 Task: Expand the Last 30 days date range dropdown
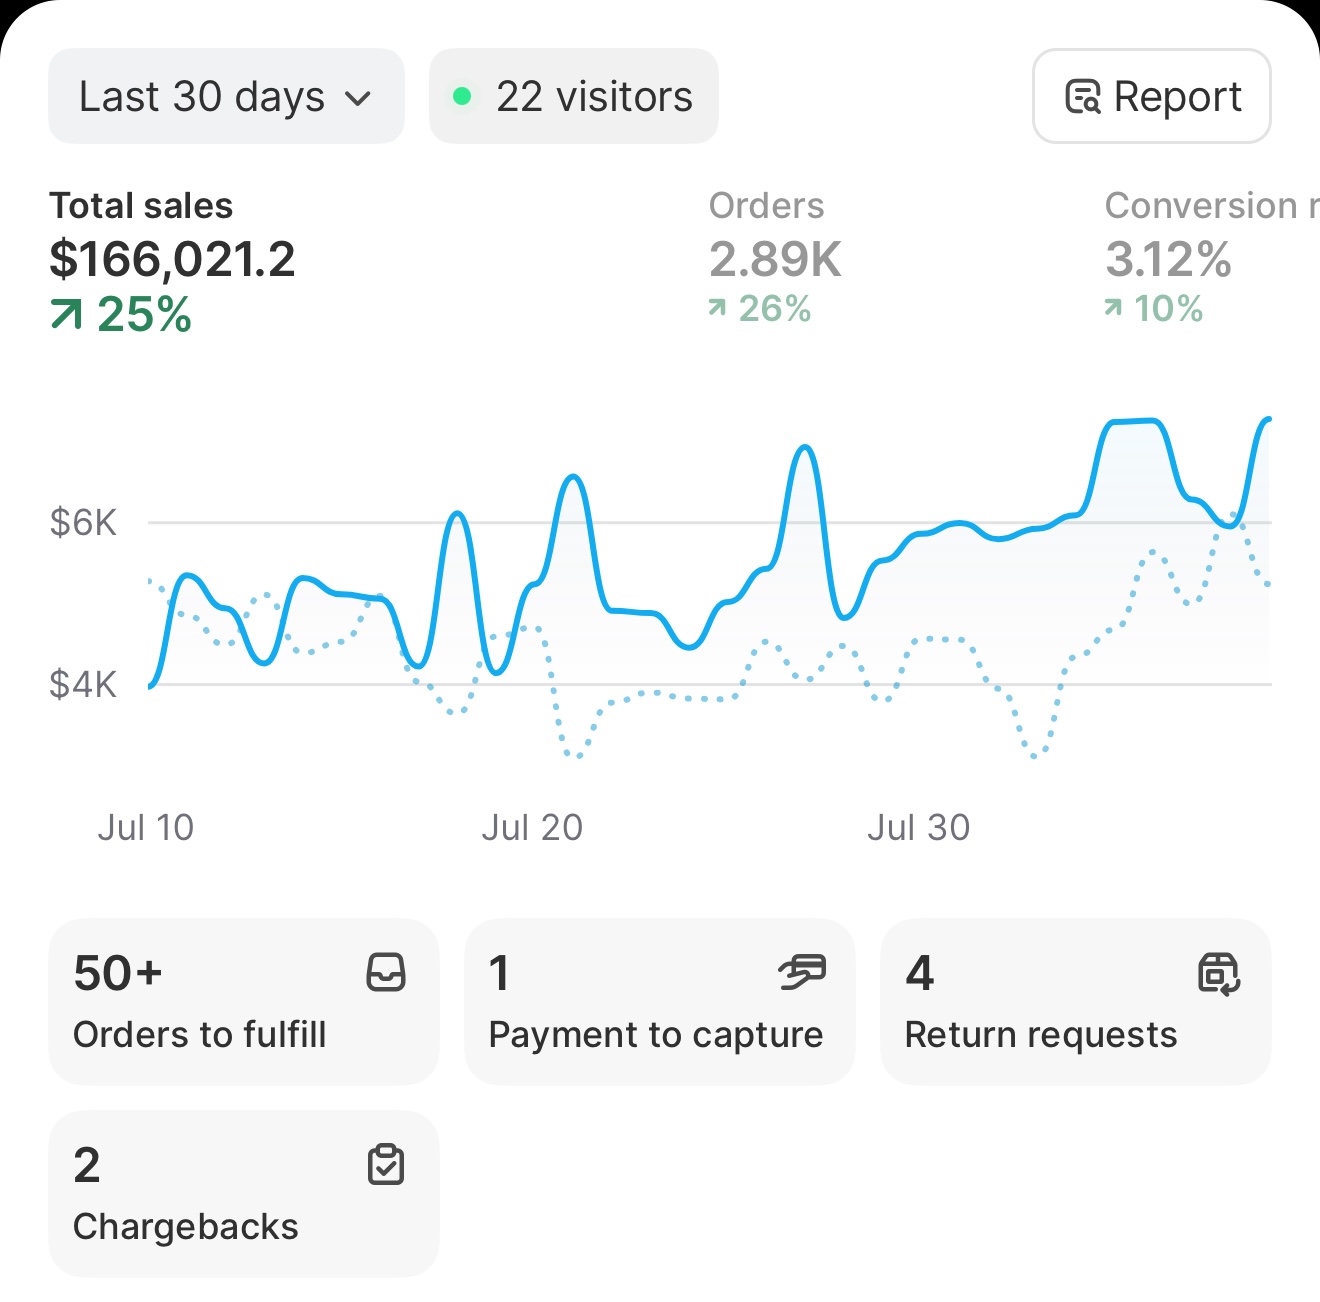tap(225, 96)
